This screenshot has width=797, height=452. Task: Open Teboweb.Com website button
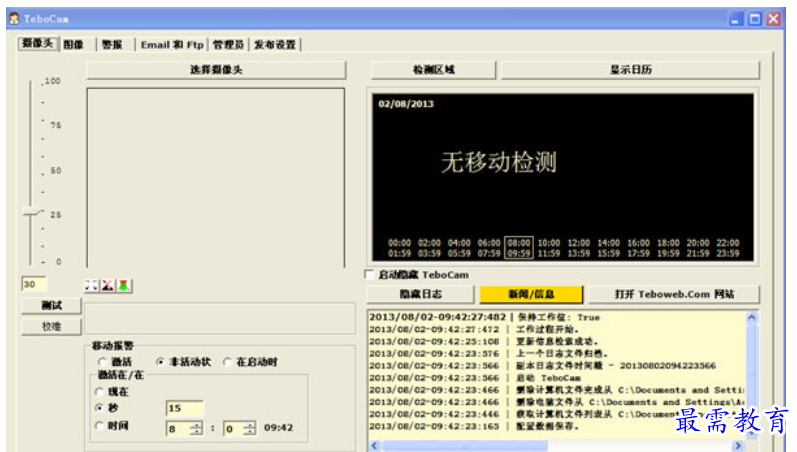[674, 294]
